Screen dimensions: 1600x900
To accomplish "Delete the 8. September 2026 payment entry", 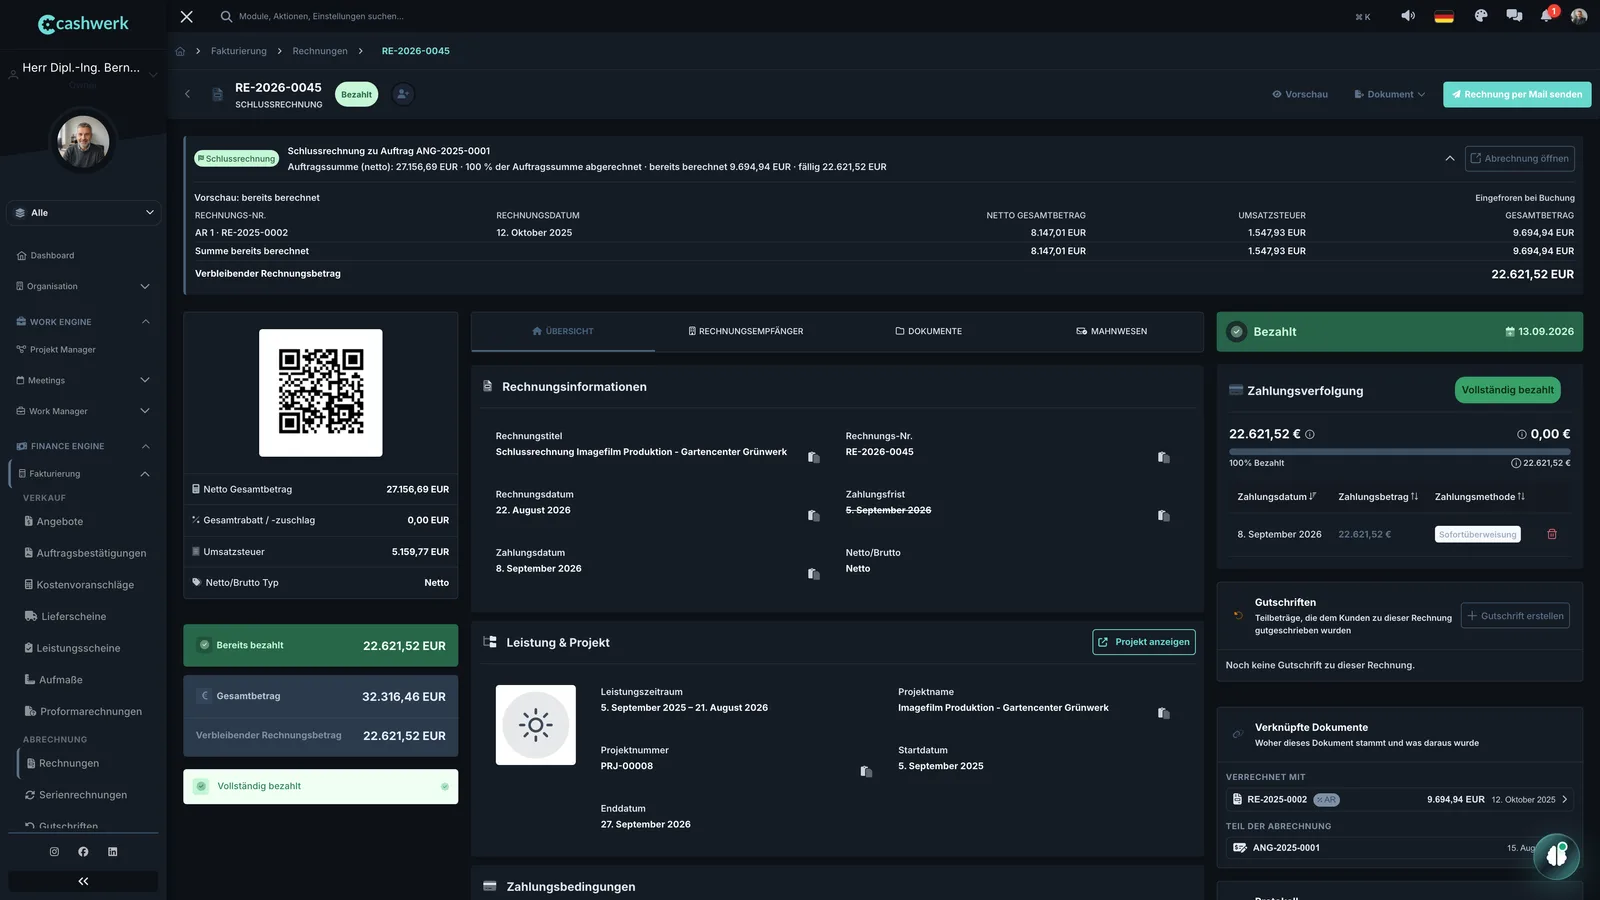I will [x=1552, y=534].
